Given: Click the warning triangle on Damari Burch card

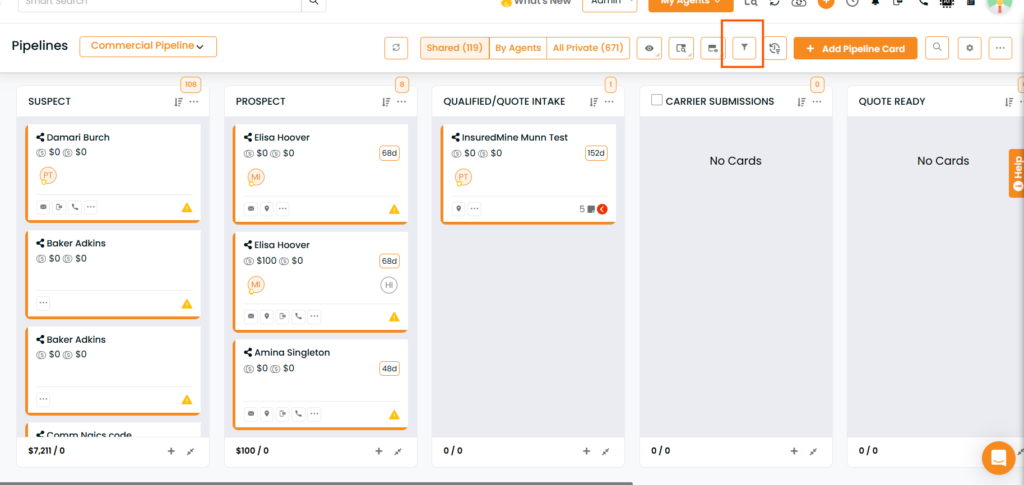Looking at the screenshot, I should pos(187,208).
